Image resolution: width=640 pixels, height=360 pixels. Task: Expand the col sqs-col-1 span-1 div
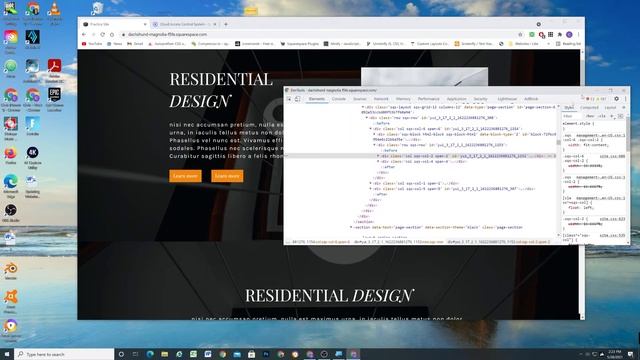371,183
